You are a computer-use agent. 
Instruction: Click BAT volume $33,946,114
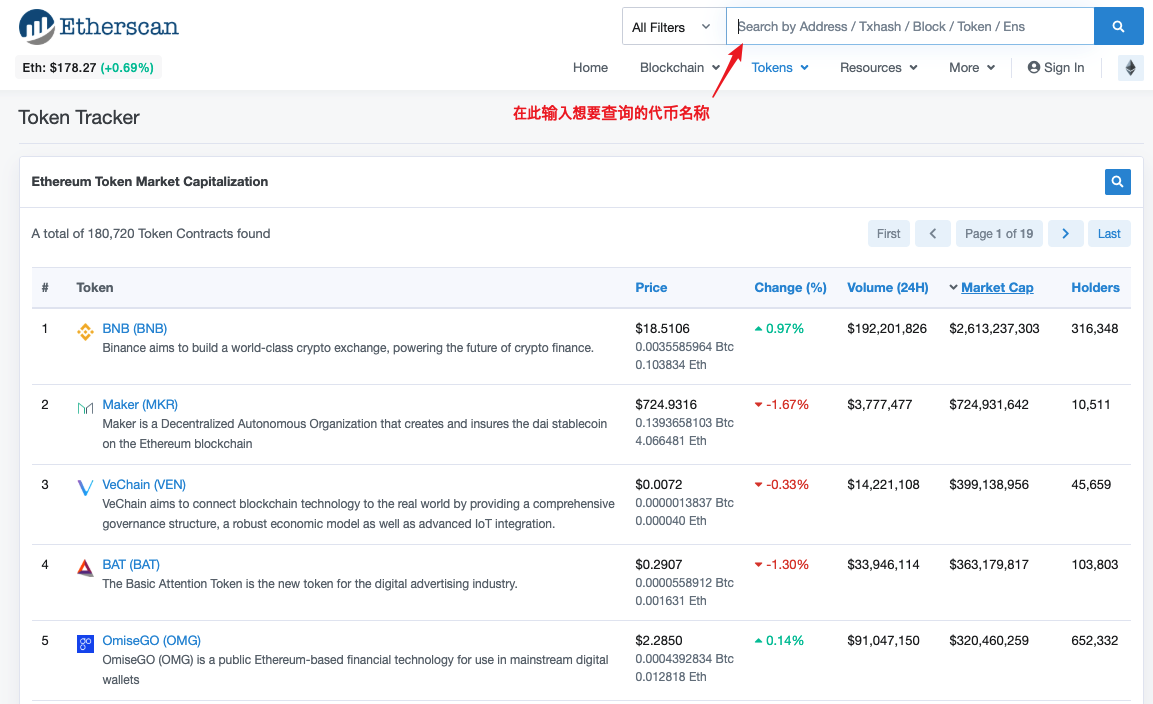tap(883, 565)
